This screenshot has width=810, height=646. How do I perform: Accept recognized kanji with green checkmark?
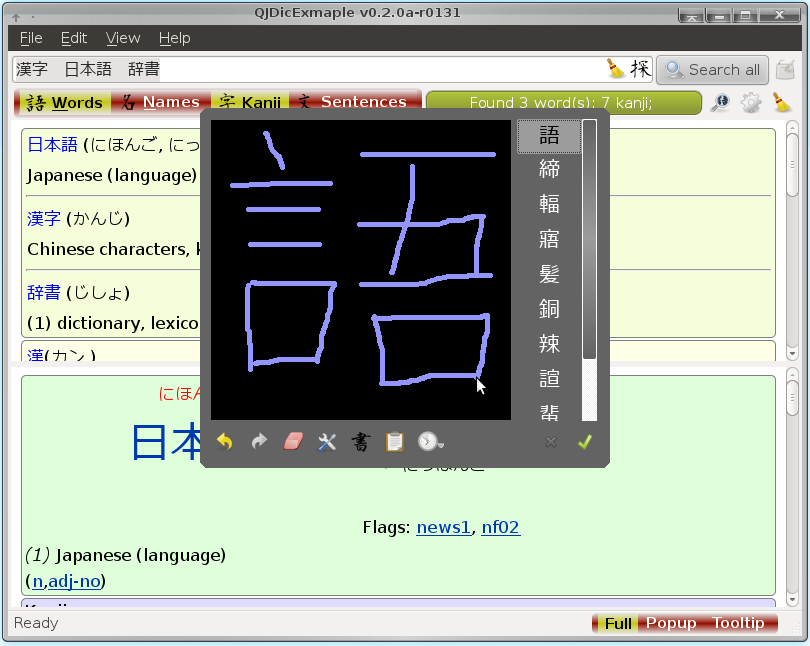coord(585,442)
